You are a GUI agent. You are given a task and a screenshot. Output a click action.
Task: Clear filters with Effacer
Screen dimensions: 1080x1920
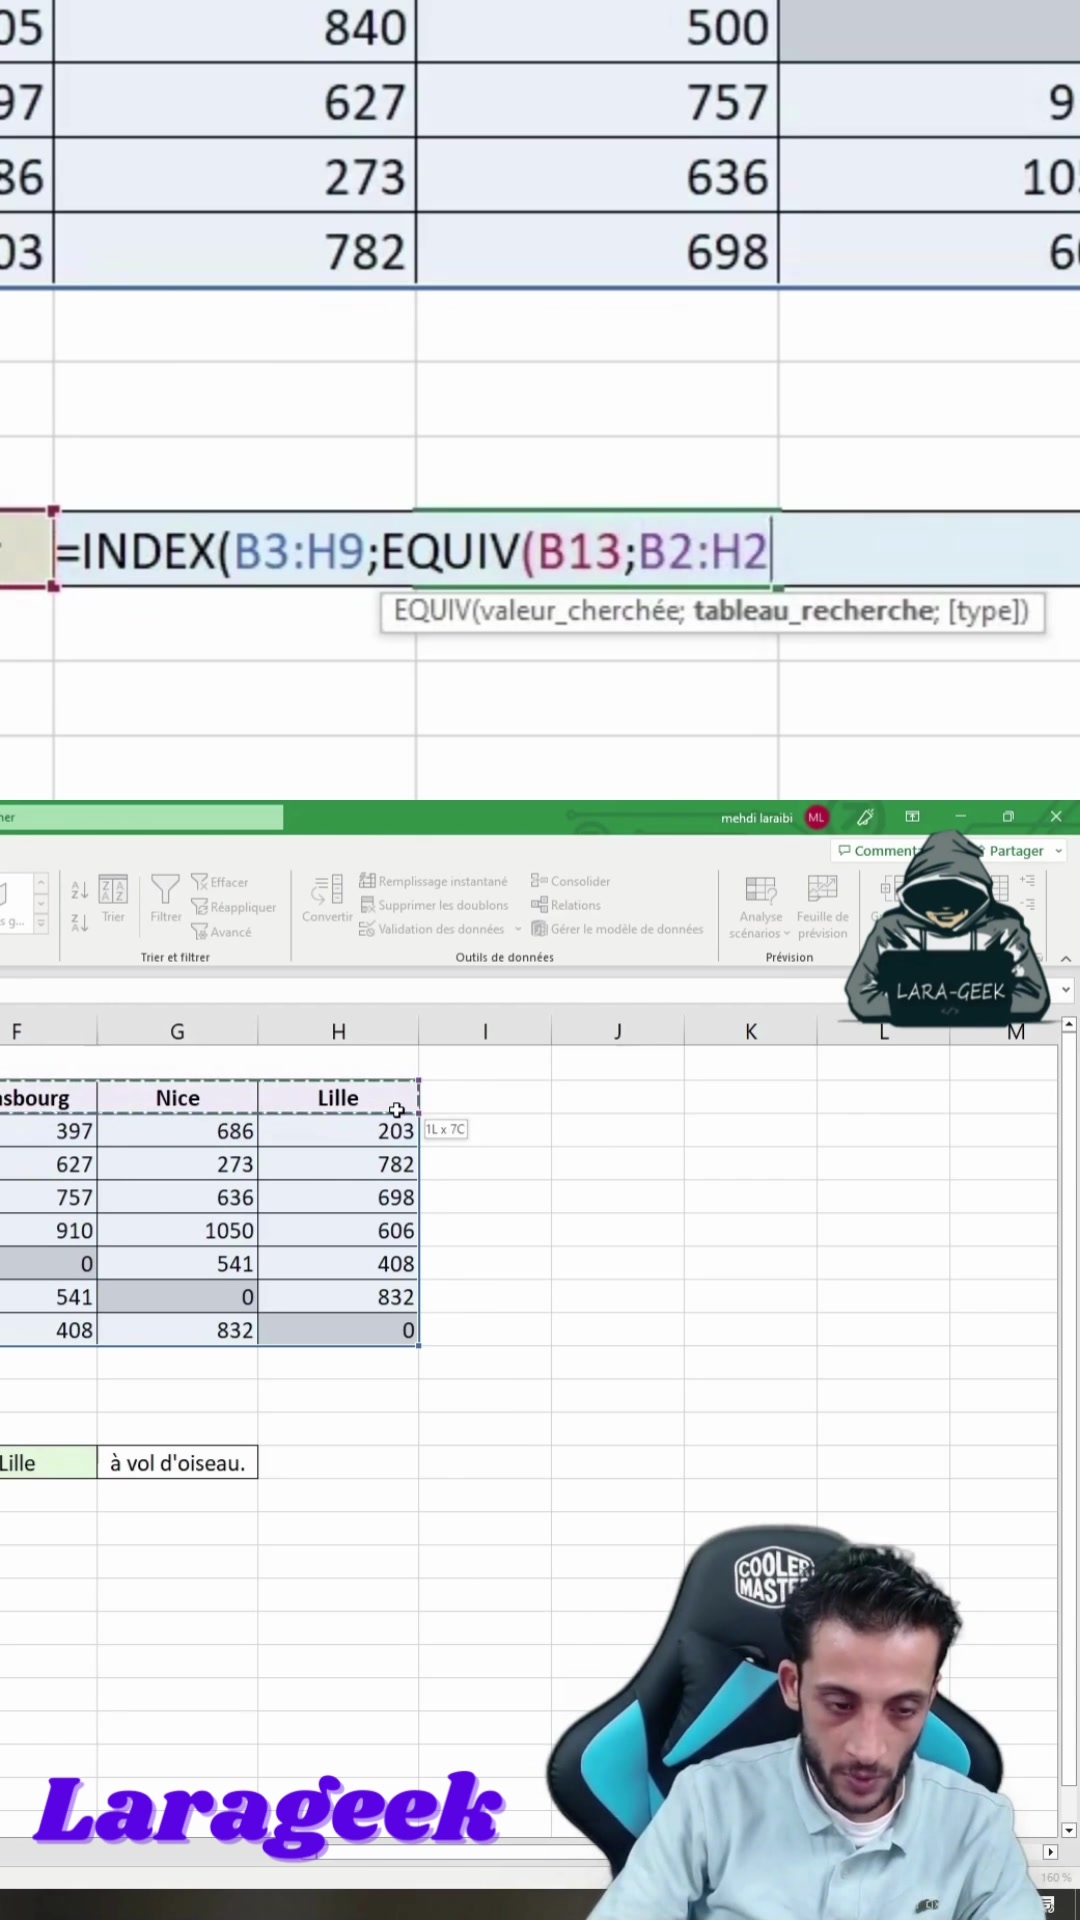point(220,882)
